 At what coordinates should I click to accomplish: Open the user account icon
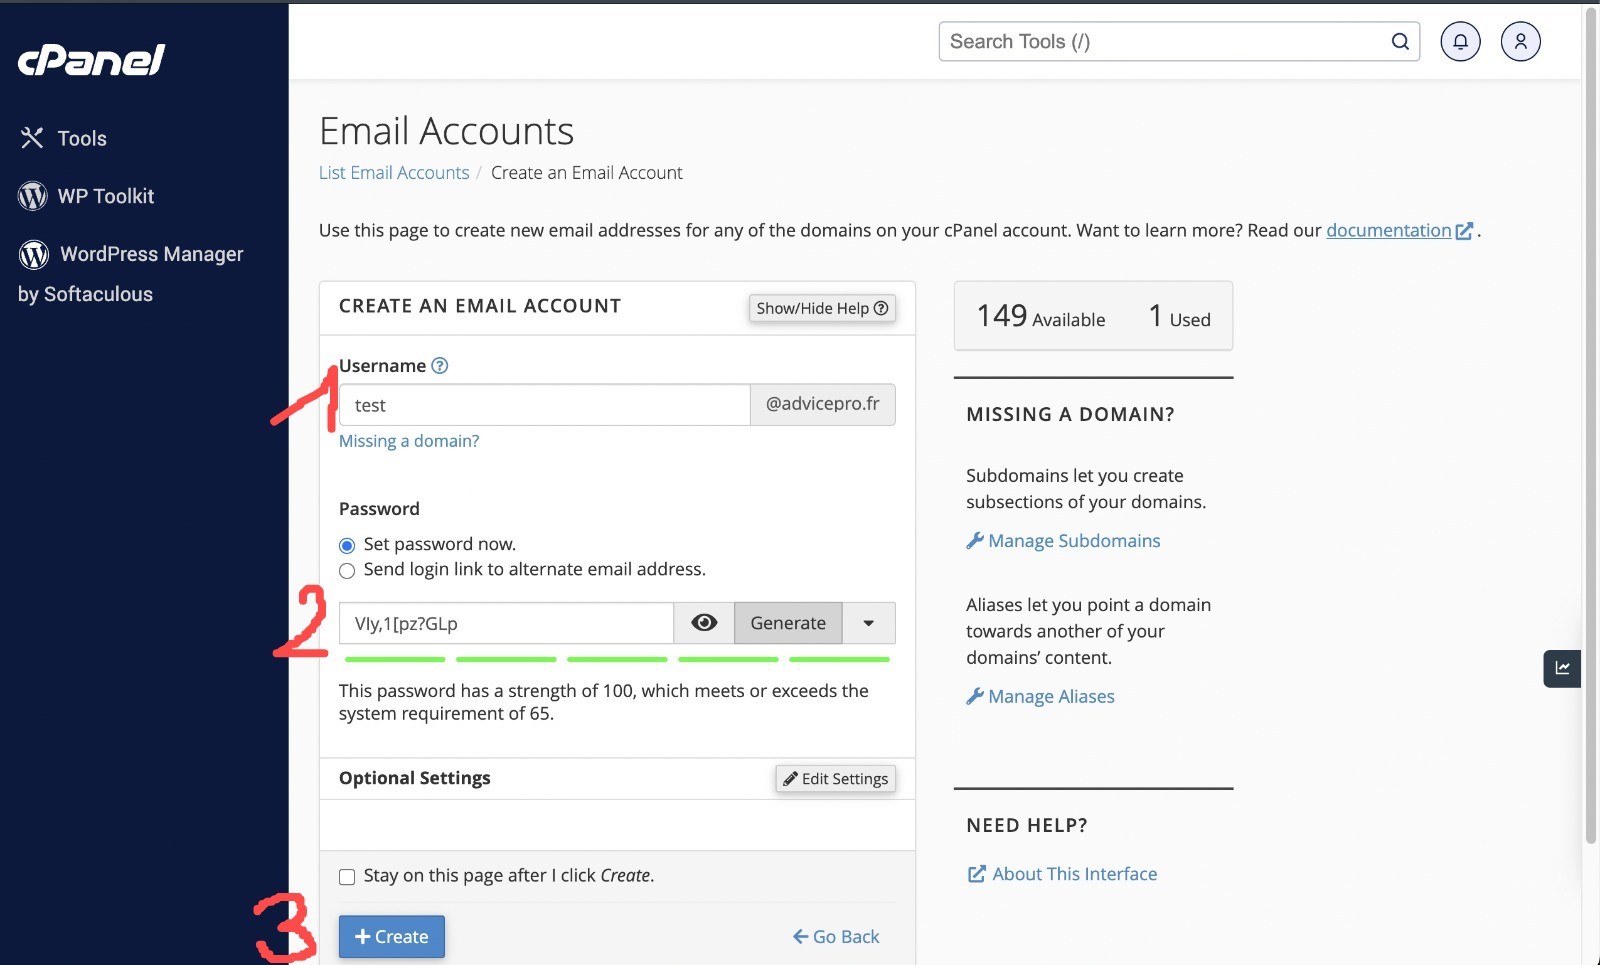click(x=1520, y=42)
